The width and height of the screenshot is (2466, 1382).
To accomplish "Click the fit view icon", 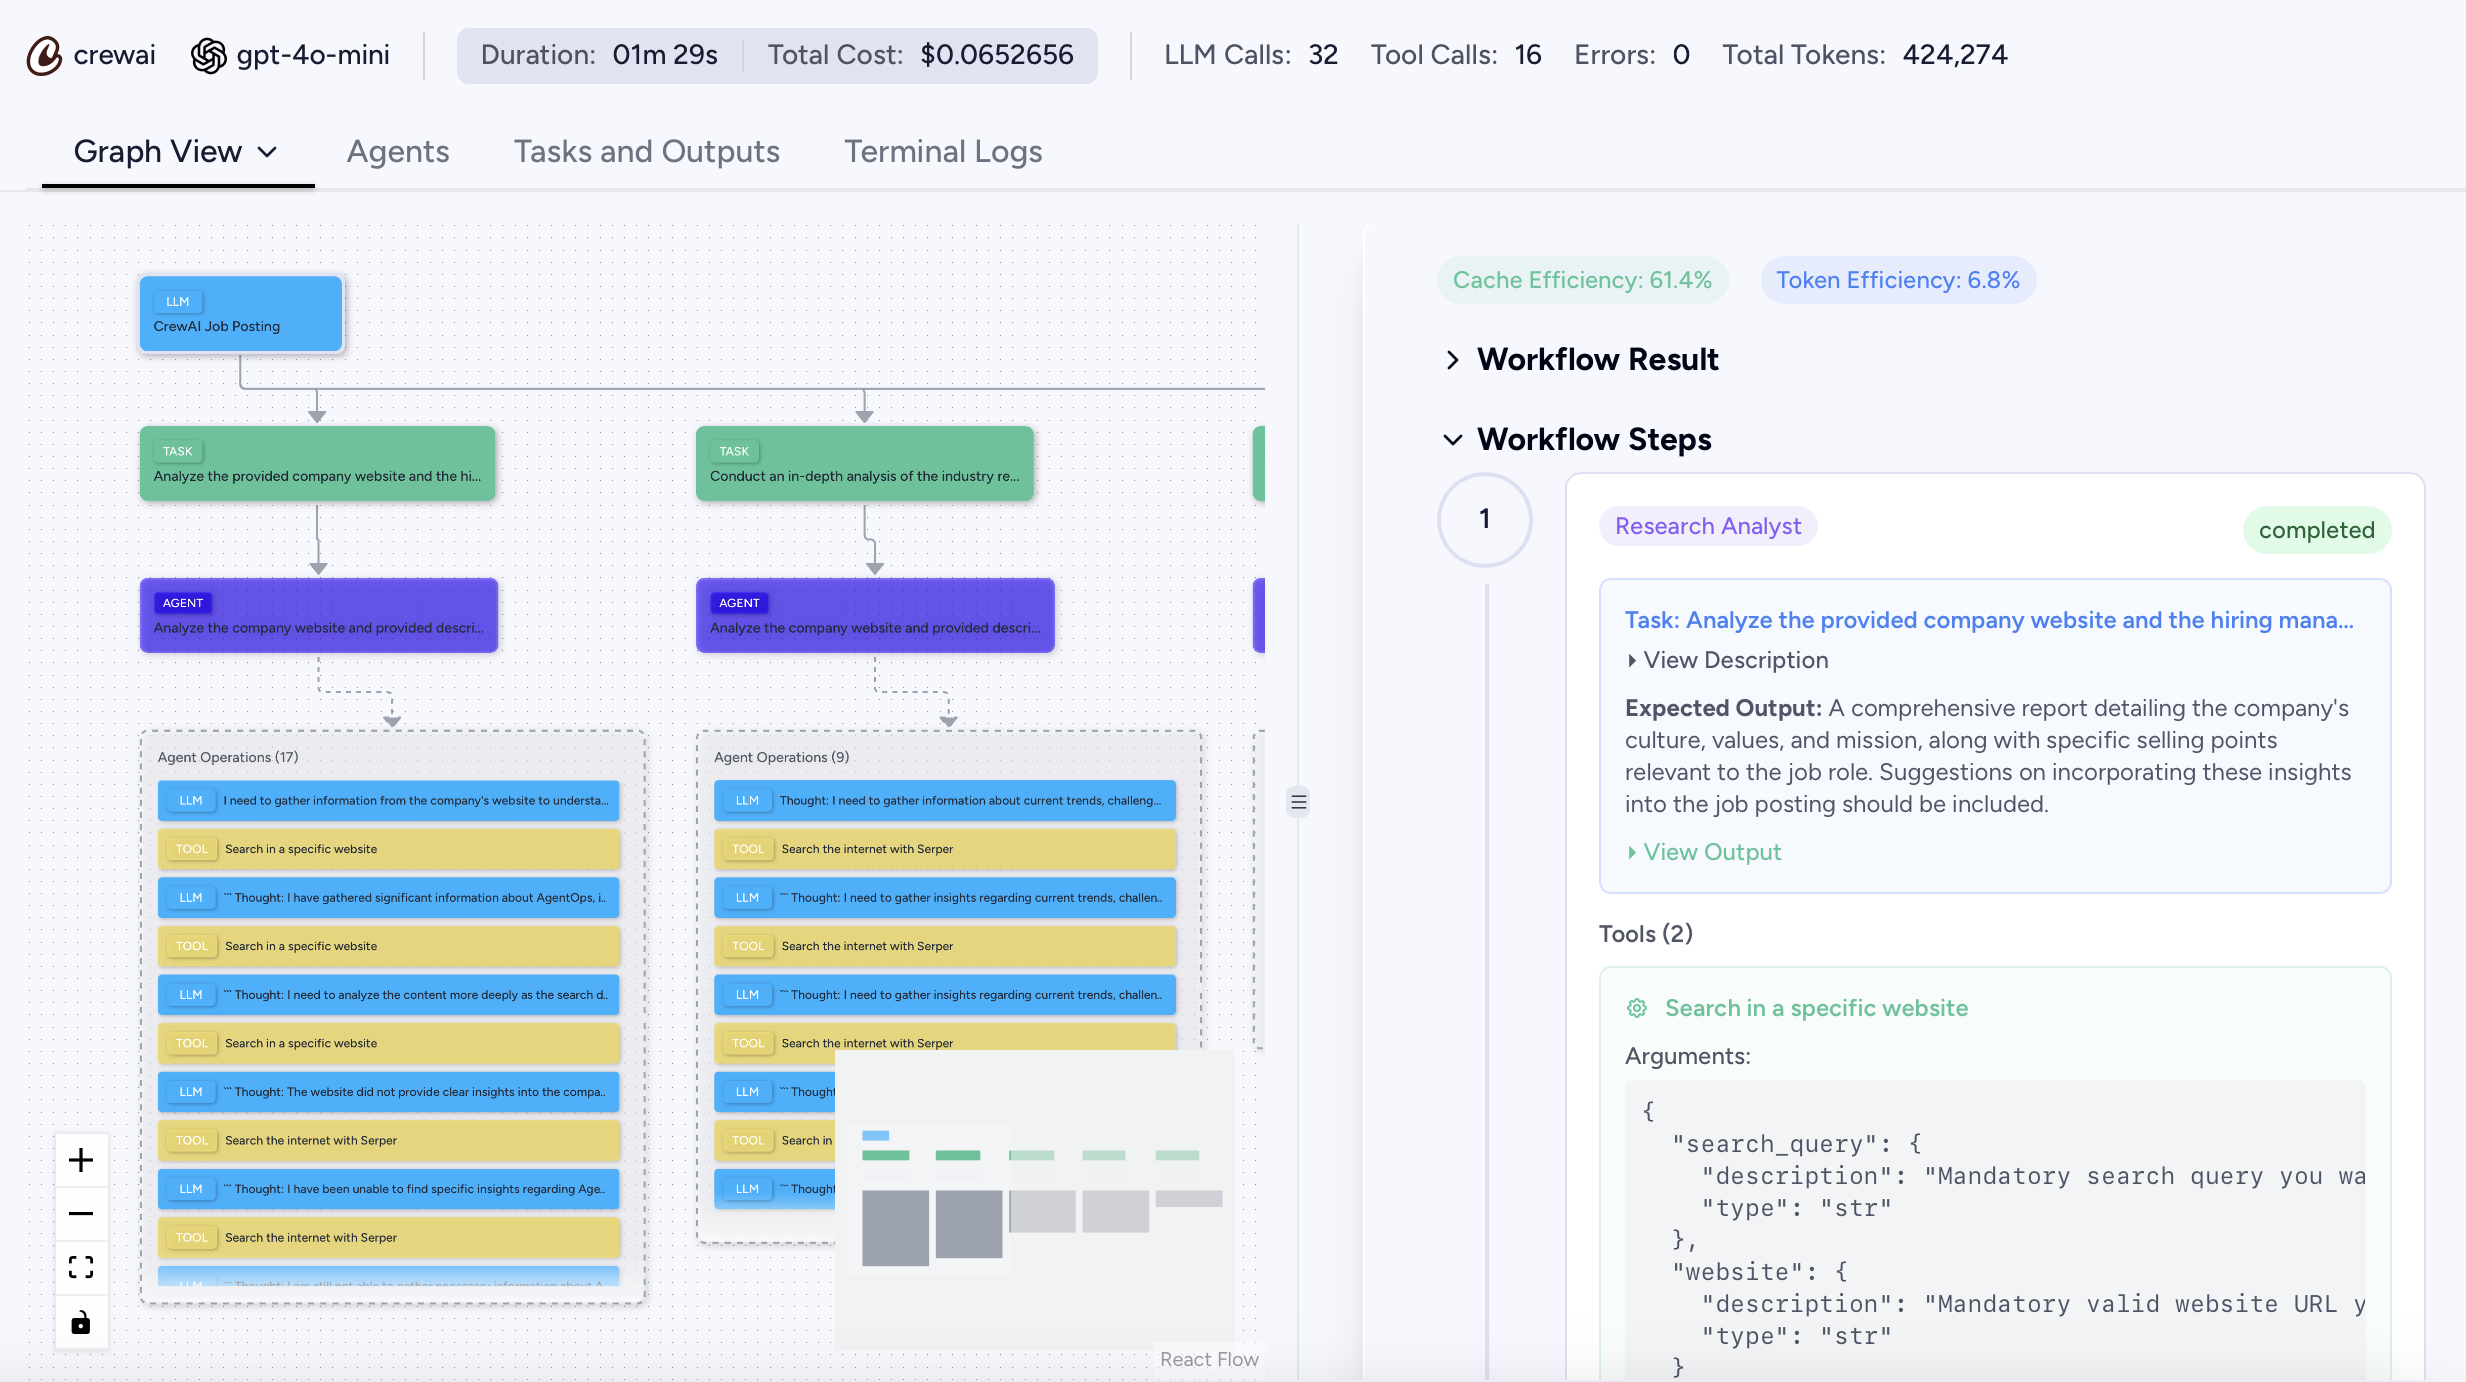I will coord(81,1268).
